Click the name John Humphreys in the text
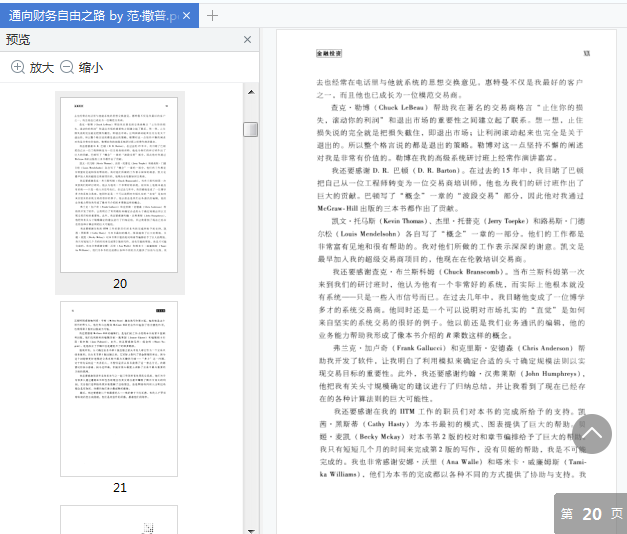 [550, 374]
